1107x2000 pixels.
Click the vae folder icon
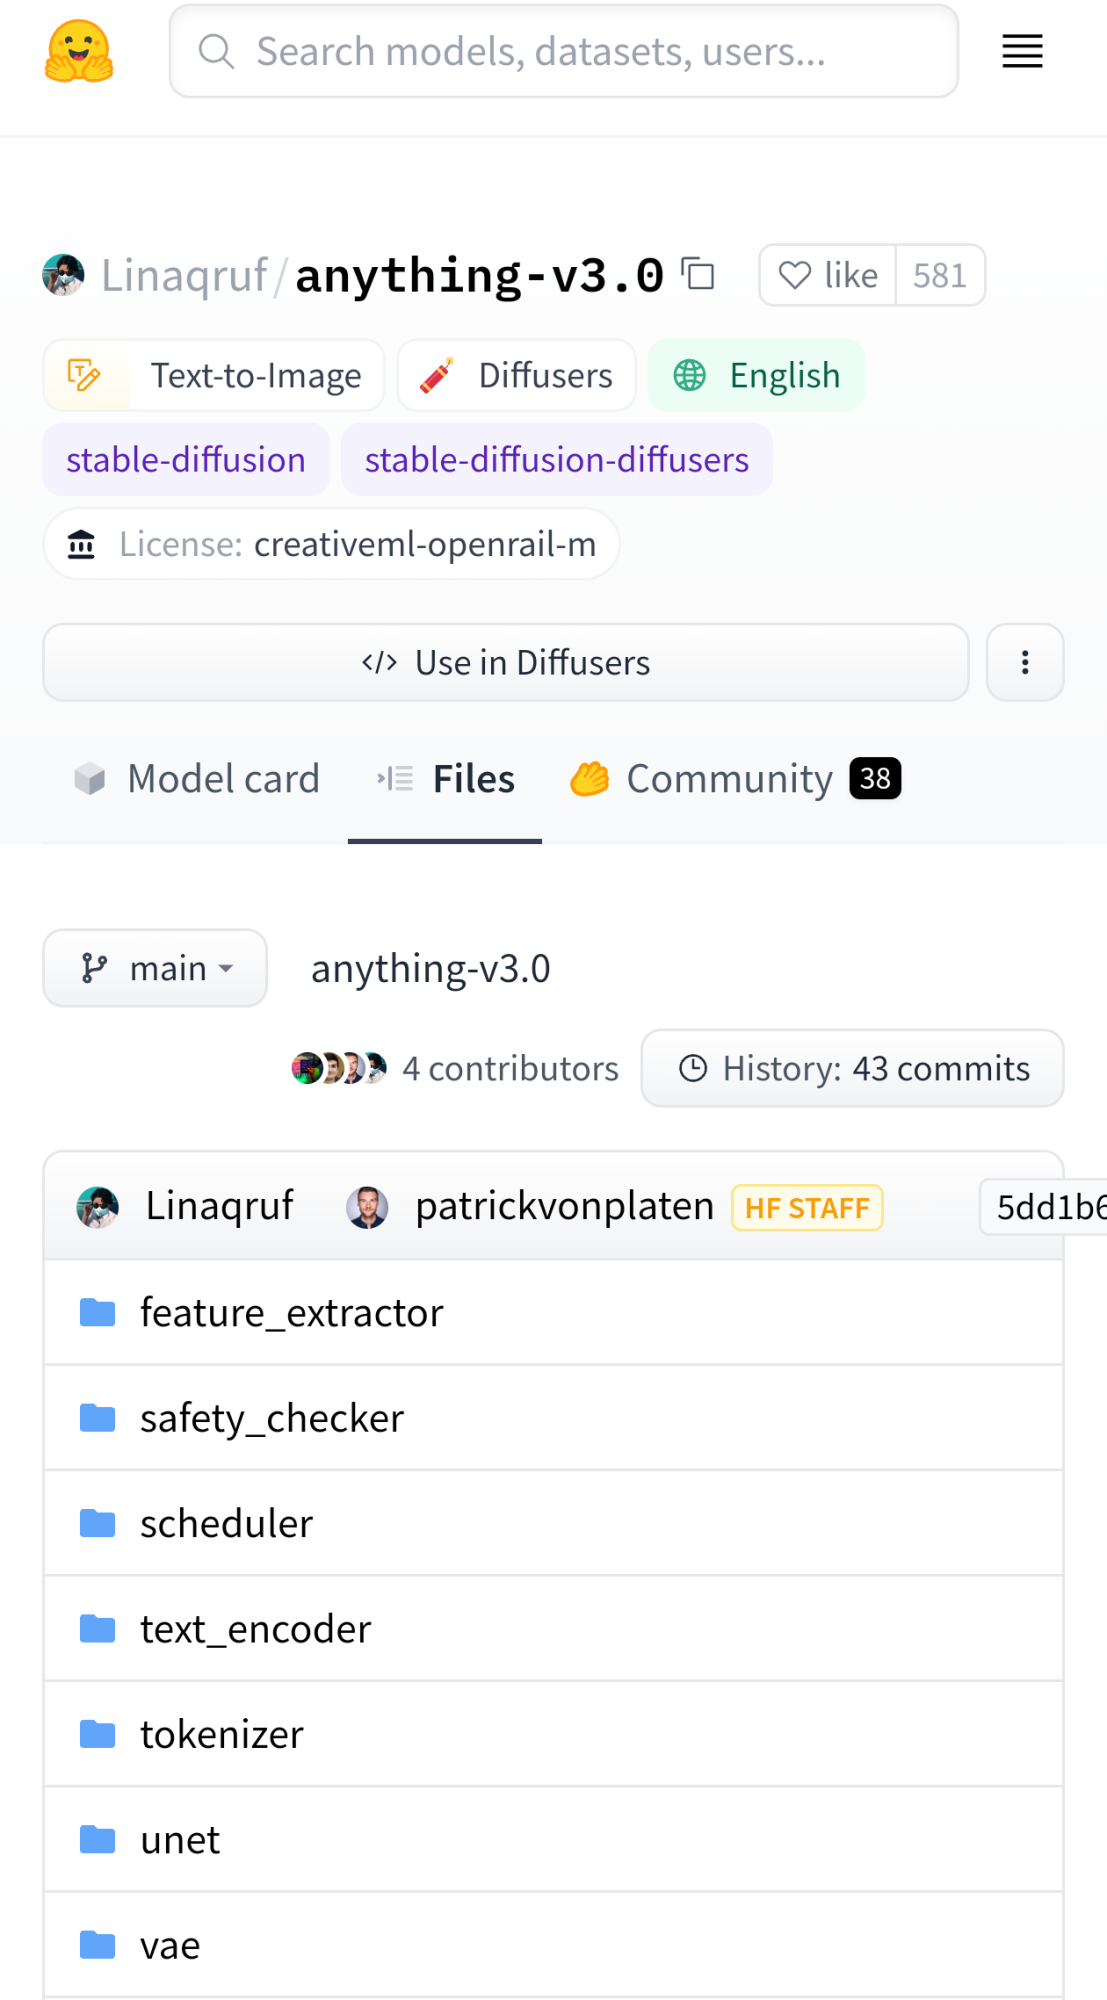(x=98, y=1945)
